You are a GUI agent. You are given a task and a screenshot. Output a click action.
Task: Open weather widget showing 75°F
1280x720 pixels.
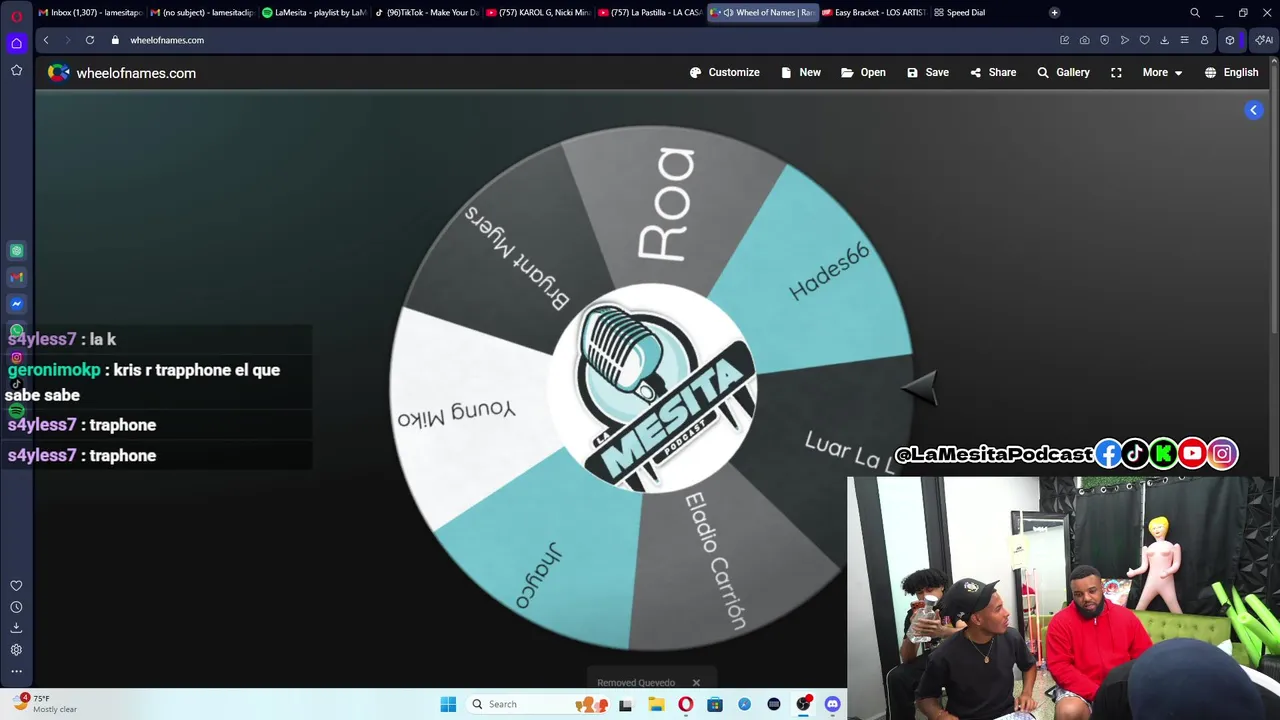tap(46, 704)
